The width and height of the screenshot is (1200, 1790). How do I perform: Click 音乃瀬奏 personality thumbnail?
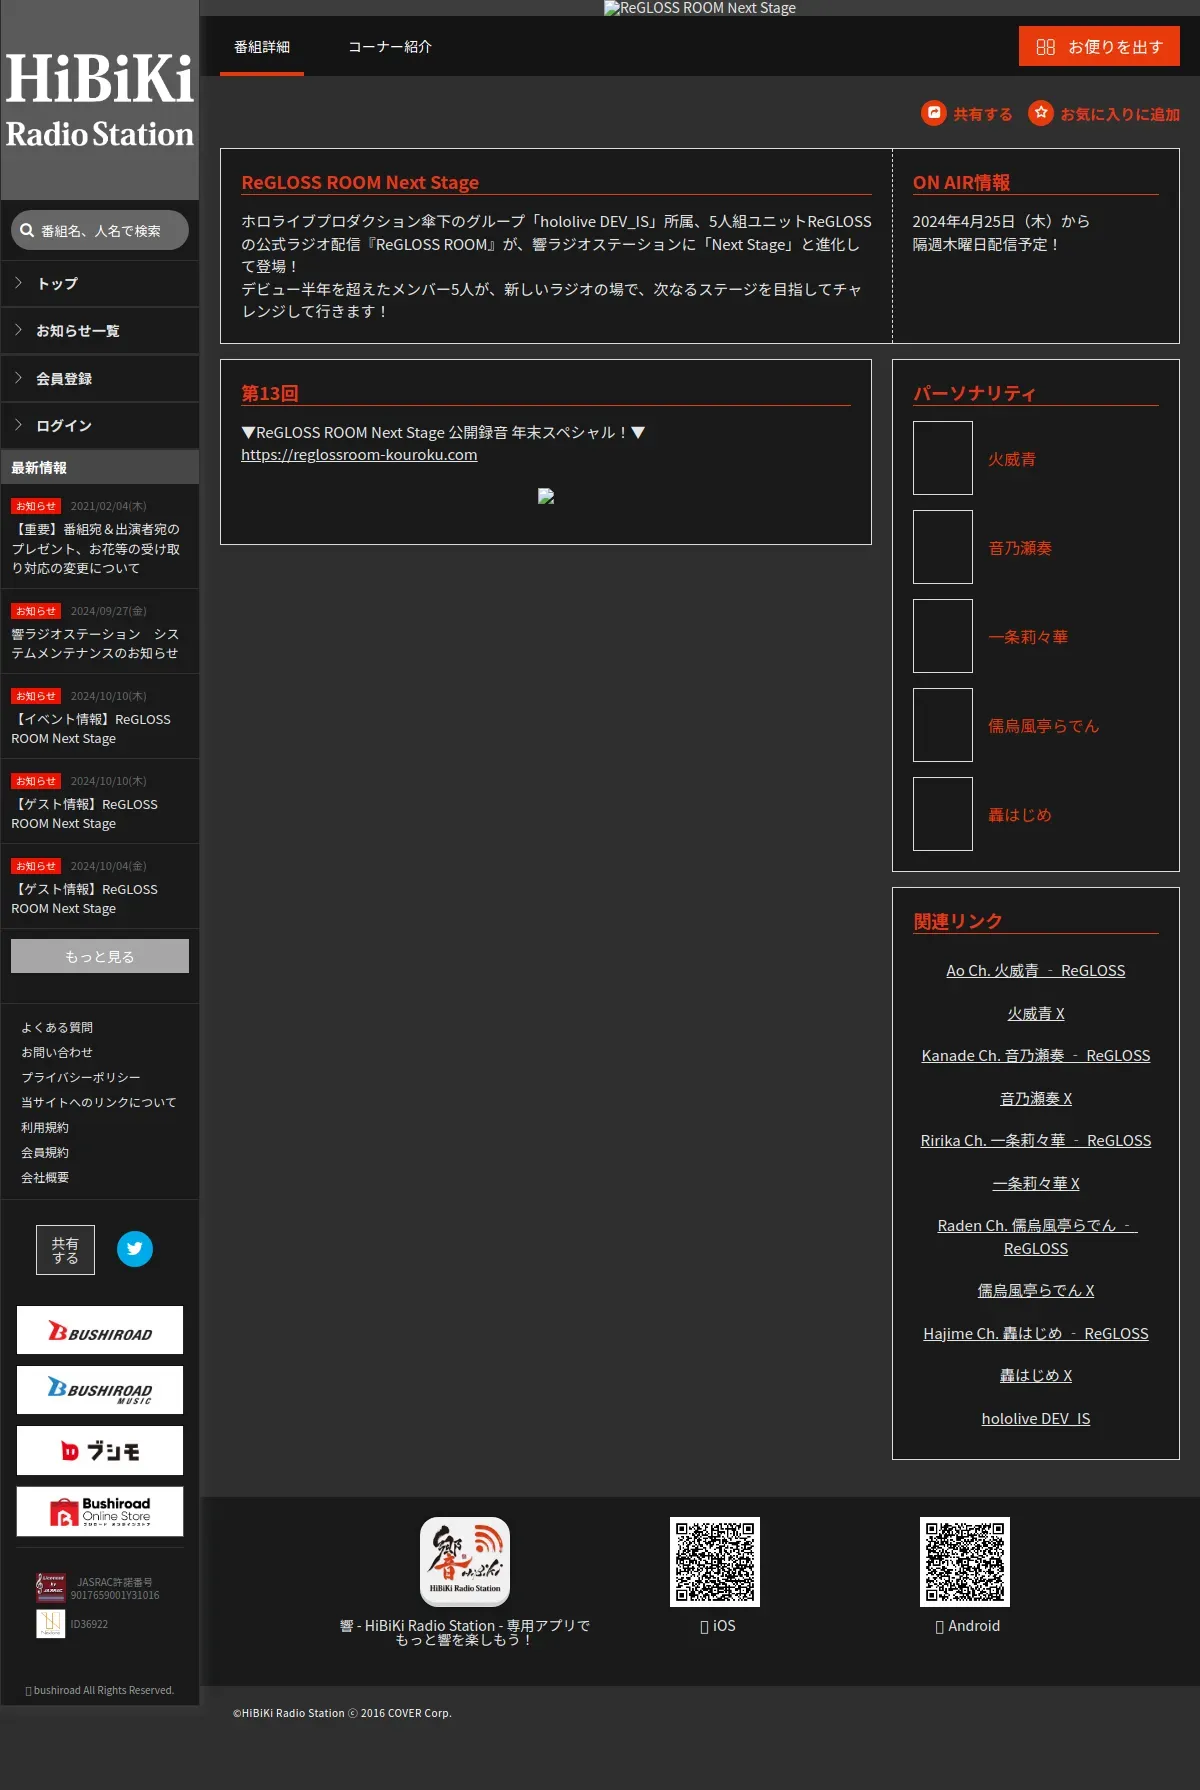click(x=943, y=547)
